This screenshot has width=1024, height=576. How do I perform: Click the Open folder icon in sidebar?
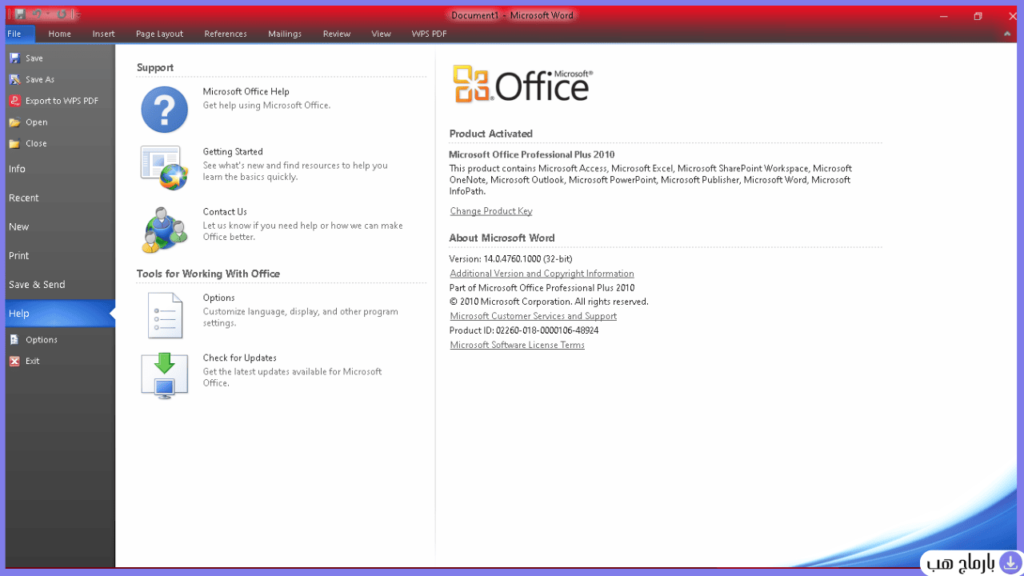pyautogui.click(x=14, y=122)
